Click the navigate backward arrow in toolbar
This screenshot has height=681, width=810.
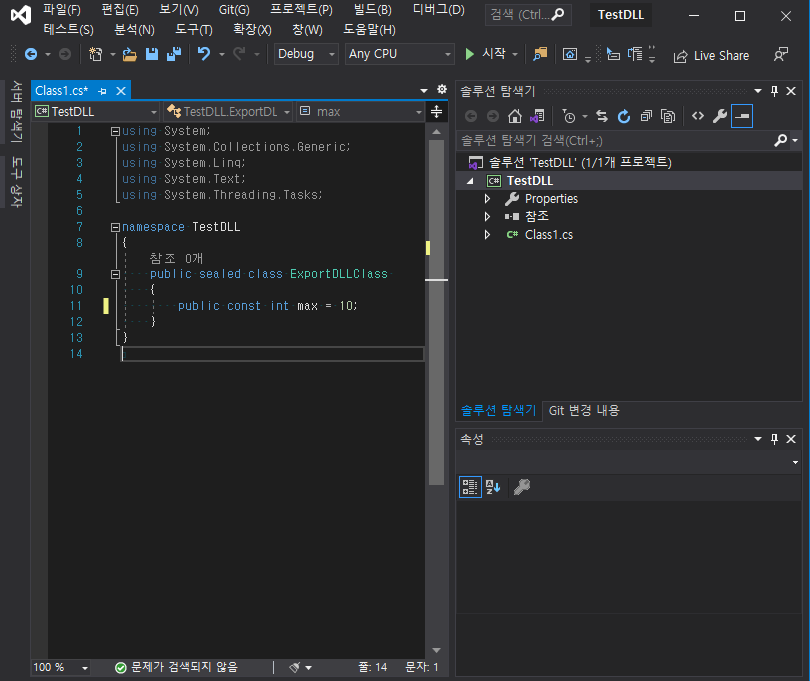(31, 54)
